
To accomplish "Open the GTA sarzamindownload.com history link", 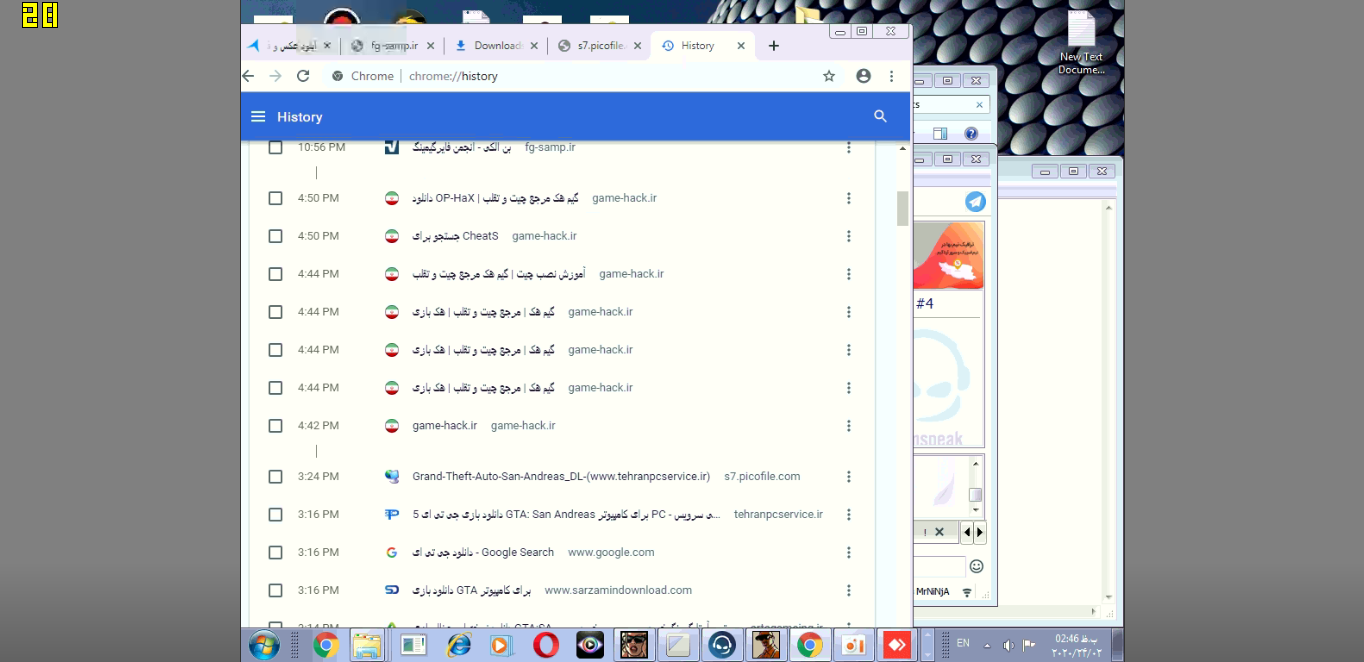I will click(x=472, y=591).
